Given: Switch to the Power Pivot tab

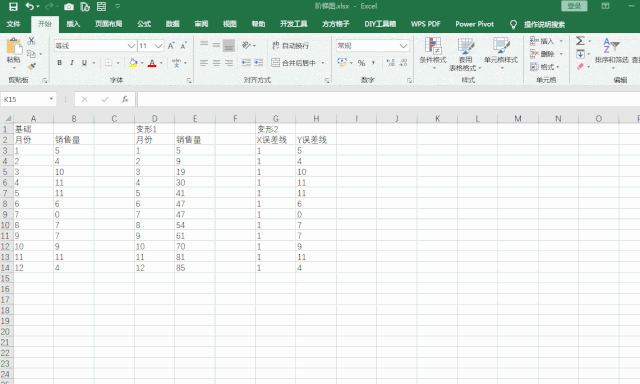Looking at the screenshot, I should pyautogui.click(x=474, y=24).
